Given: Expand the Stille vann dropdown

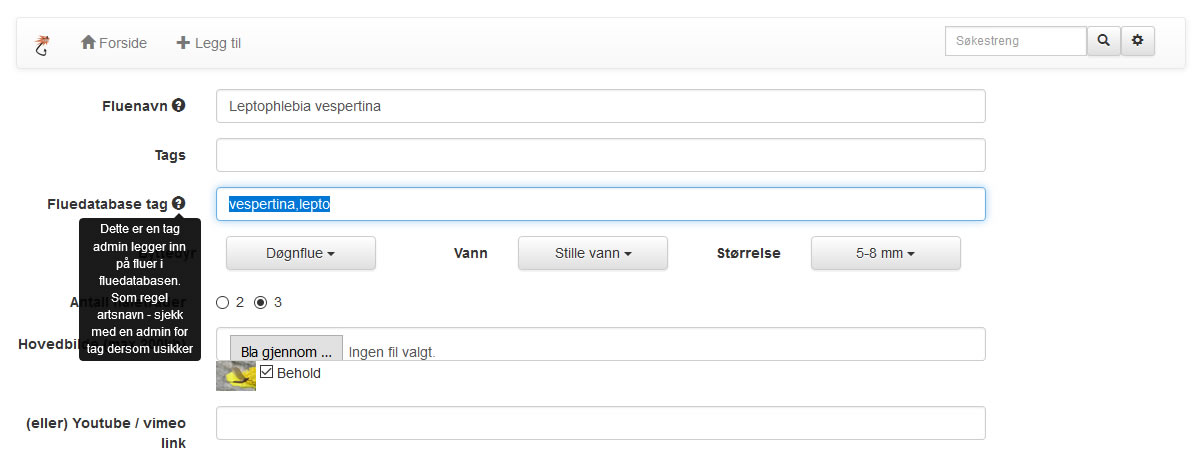Looking at the screenshot, I should [x=593, y=253].
